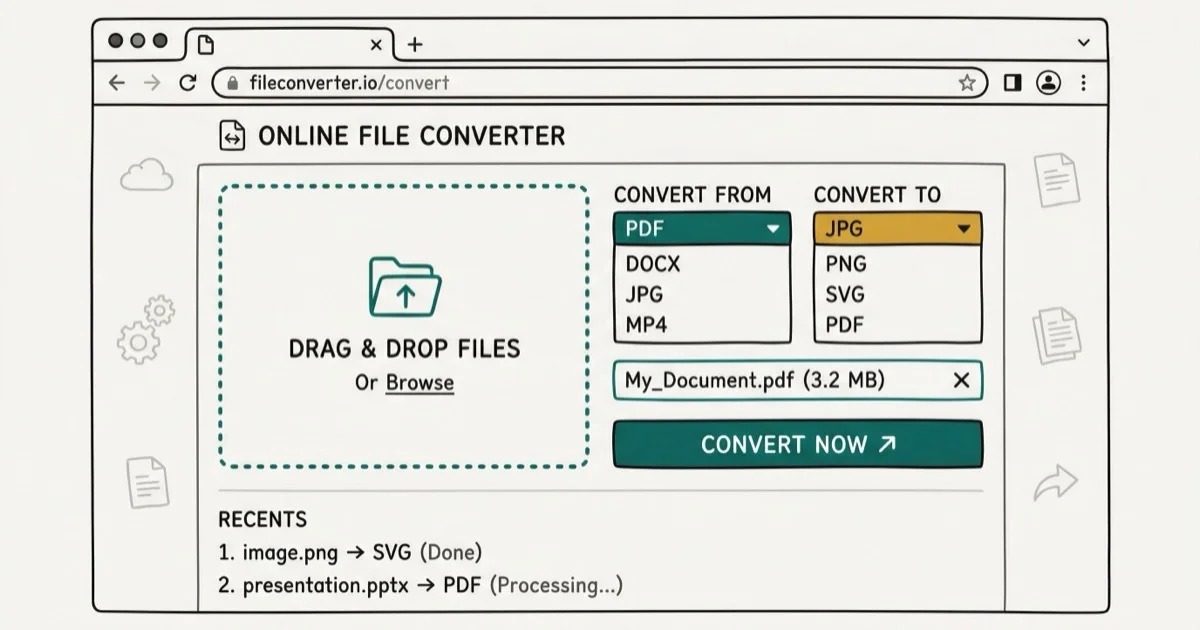The width and height of the screenshot is (1200, 630).
Task: Close the current browser tab
Action: pyautogui.click(x=377, y=45)
